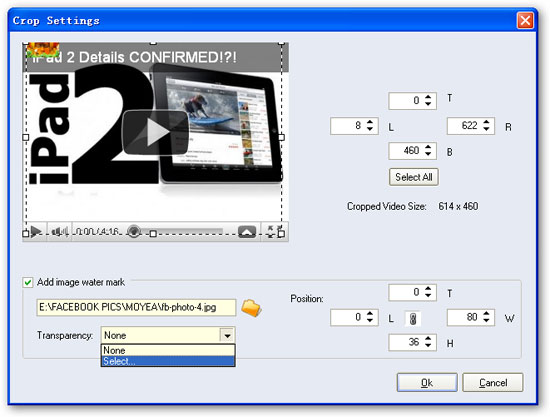Uncheck Add image water mark checkbox
Viewport: 550px width, 417px height.
(28, 282)
